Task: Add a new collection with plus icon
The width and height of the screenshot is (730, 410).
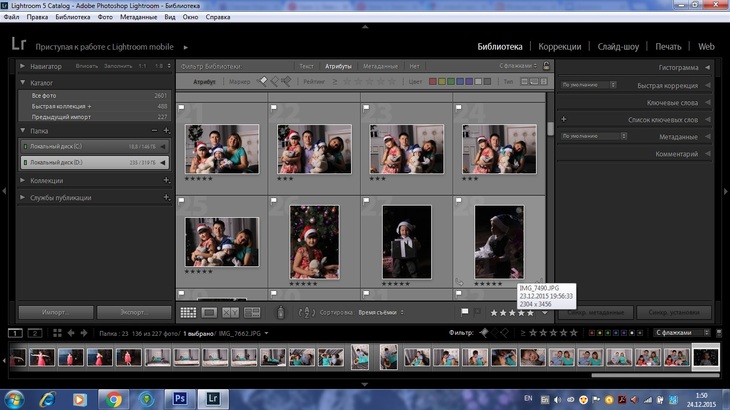Action: [x=165, y=181]
